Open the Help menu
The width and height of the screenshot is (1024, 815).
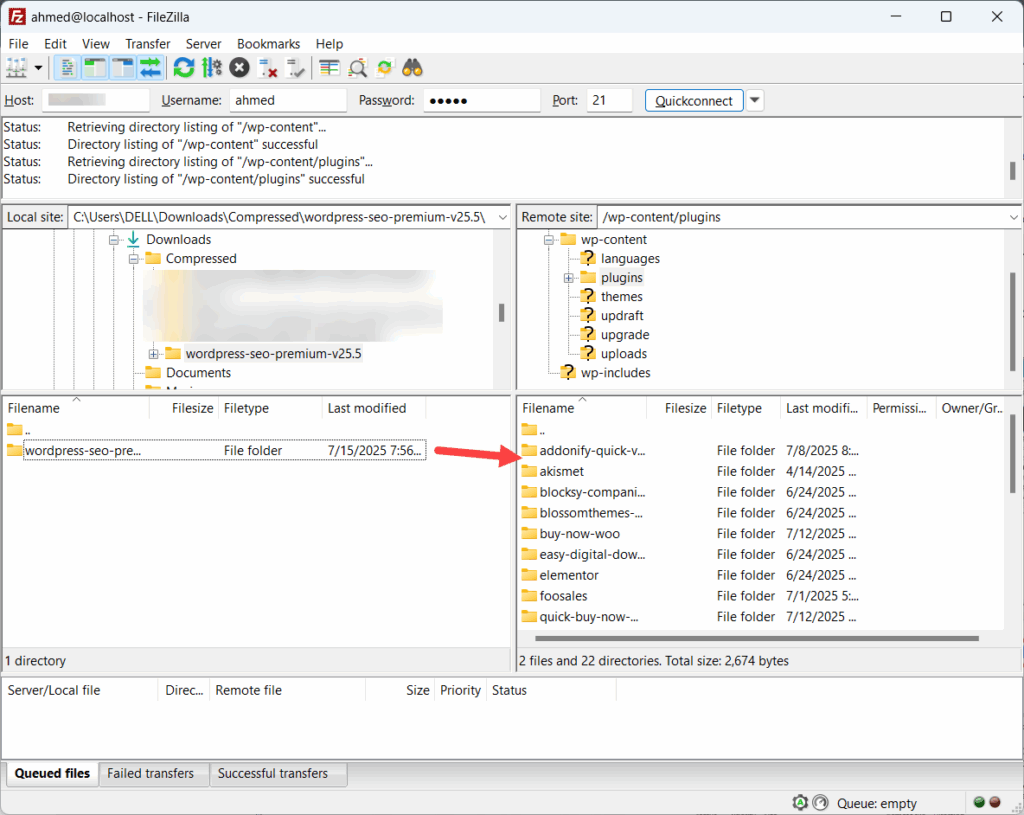[329, 44]
